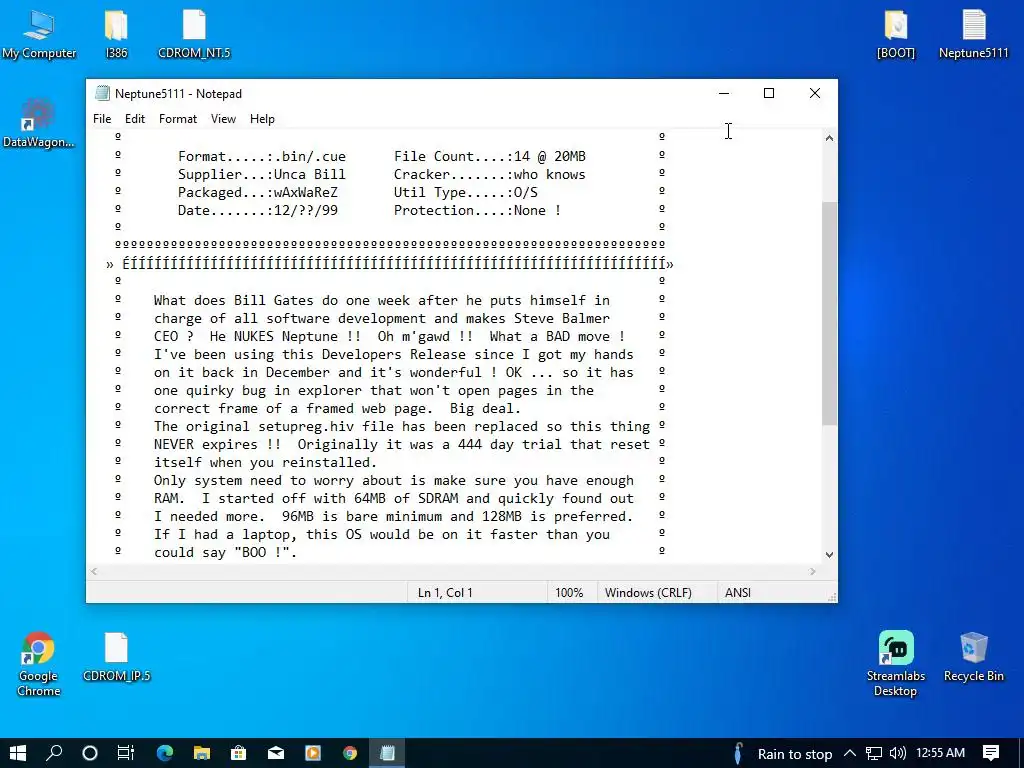Open the network status tray icon
Image resolution: width=1024 pixels, height=768 pixels.
point(874,754)
